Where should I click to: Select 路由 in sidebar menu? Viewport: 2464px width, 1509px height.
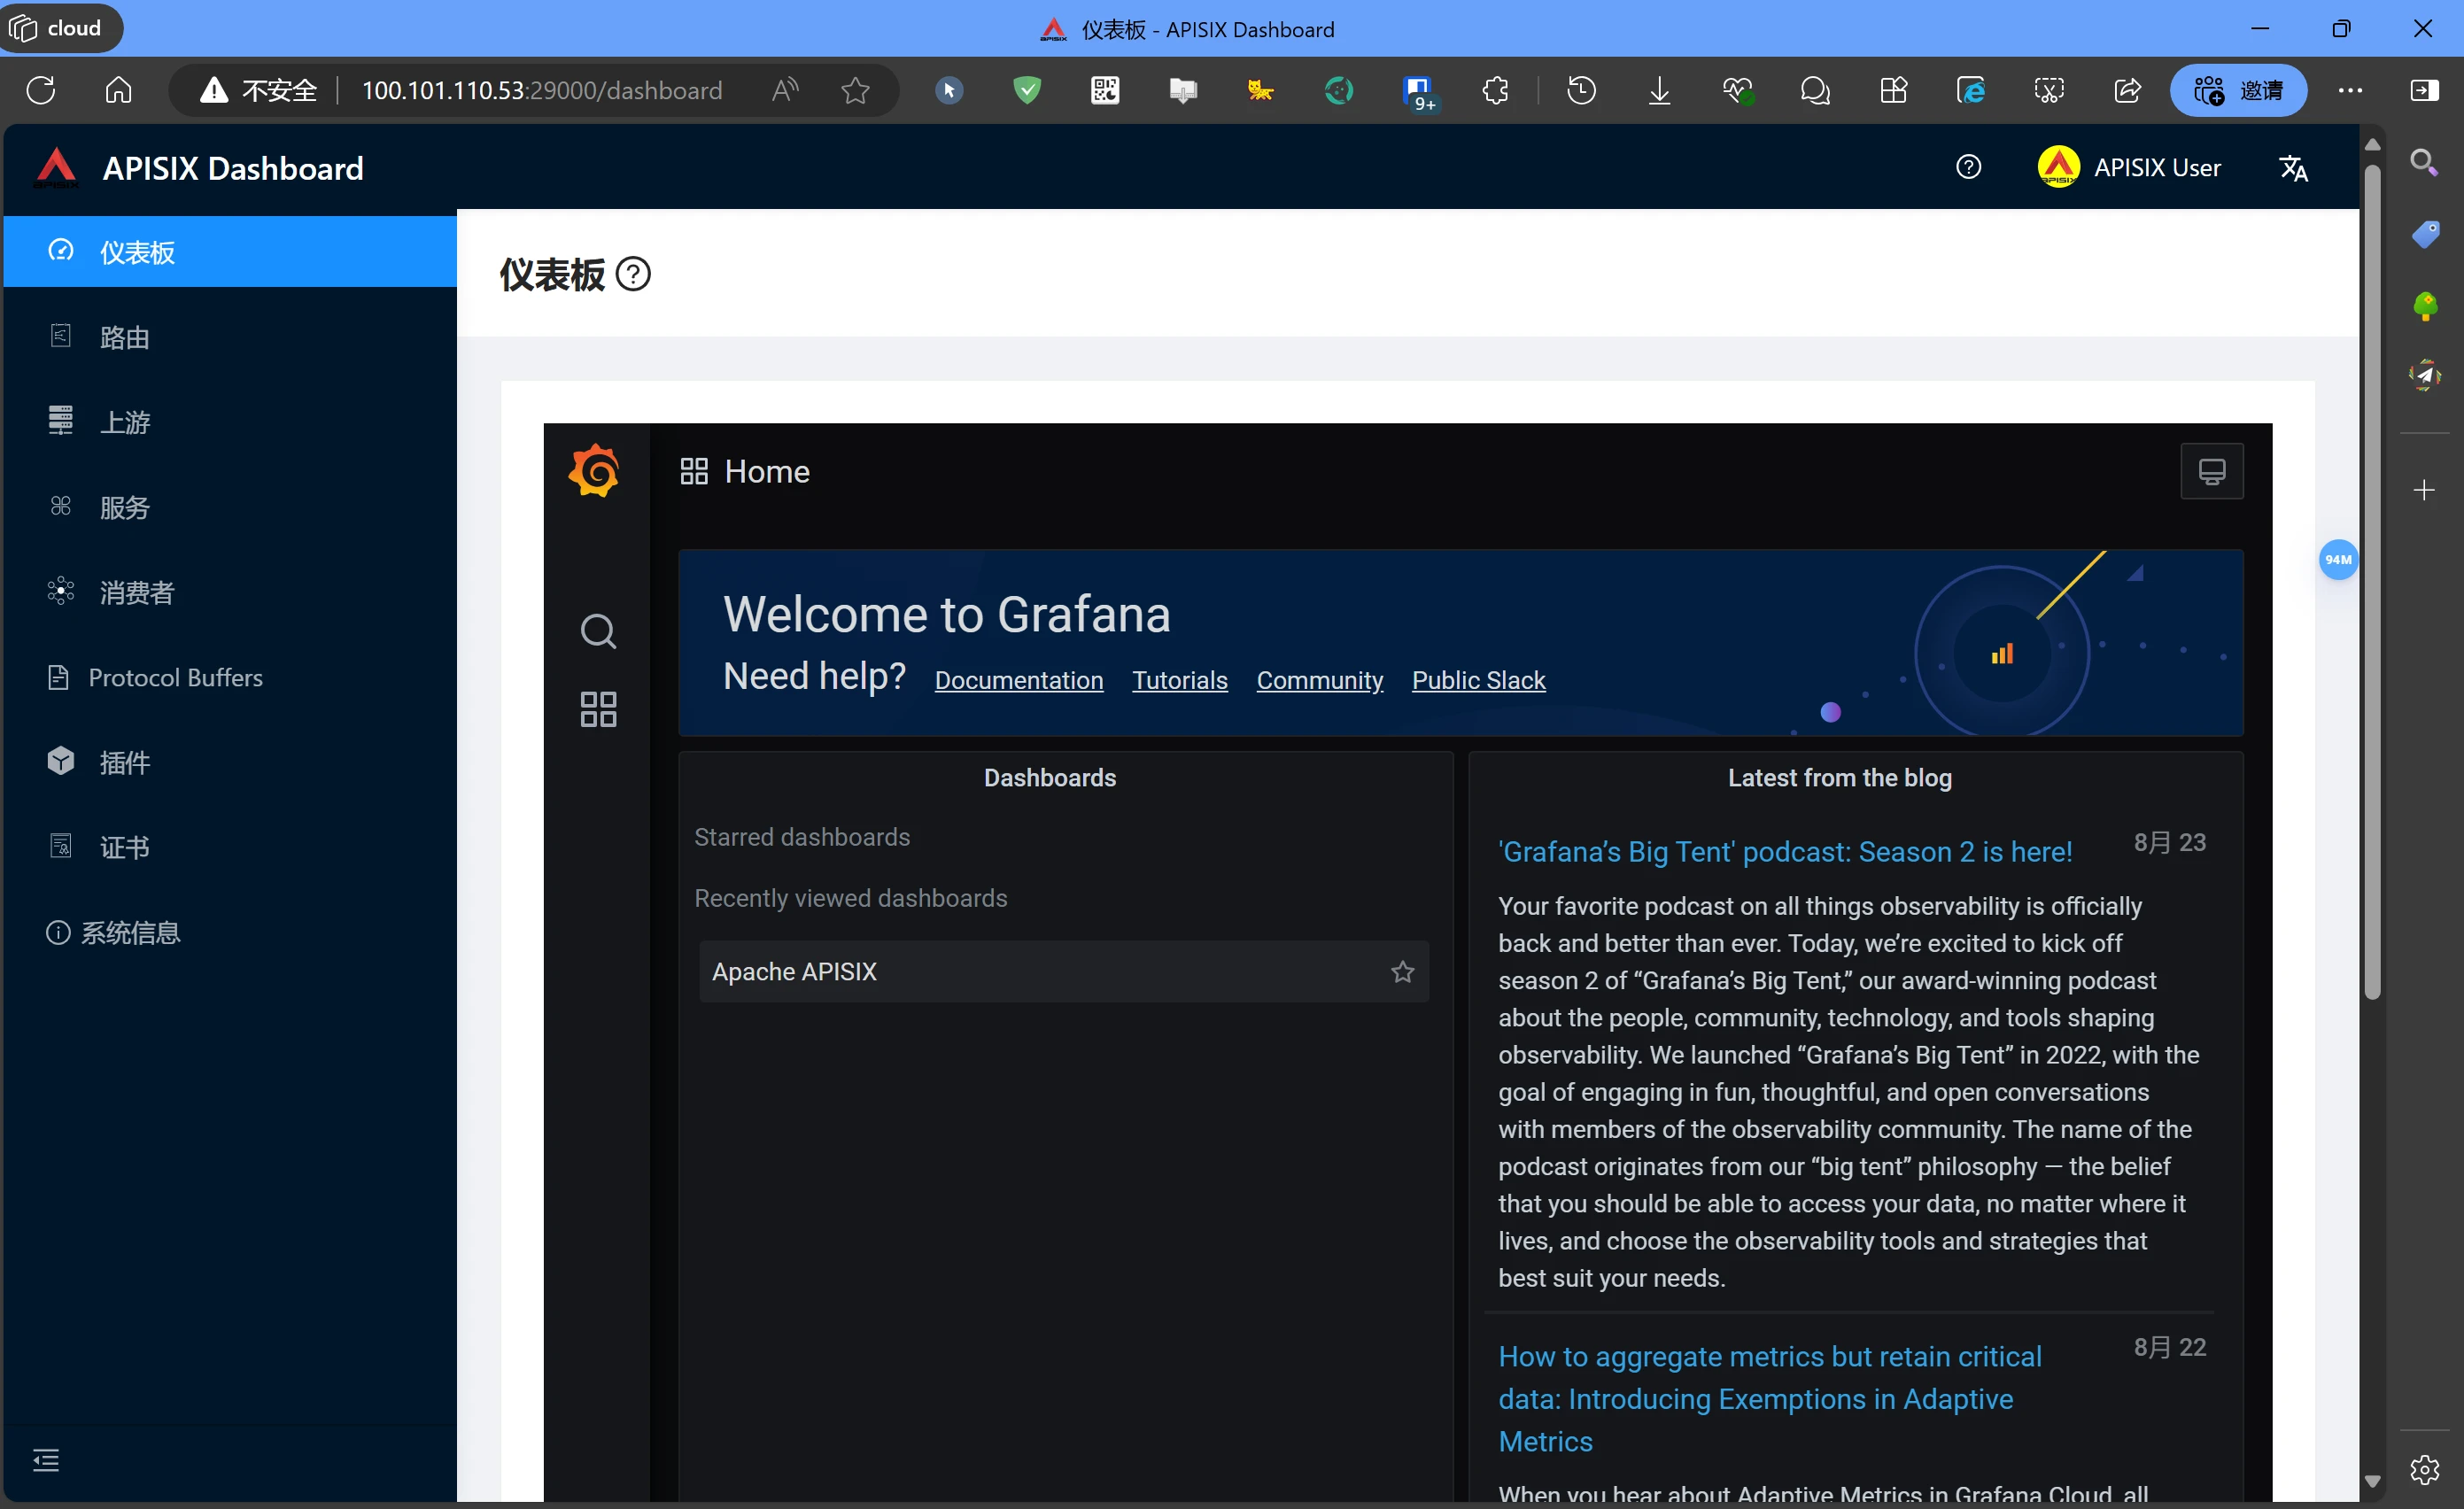tap(125, 337)
